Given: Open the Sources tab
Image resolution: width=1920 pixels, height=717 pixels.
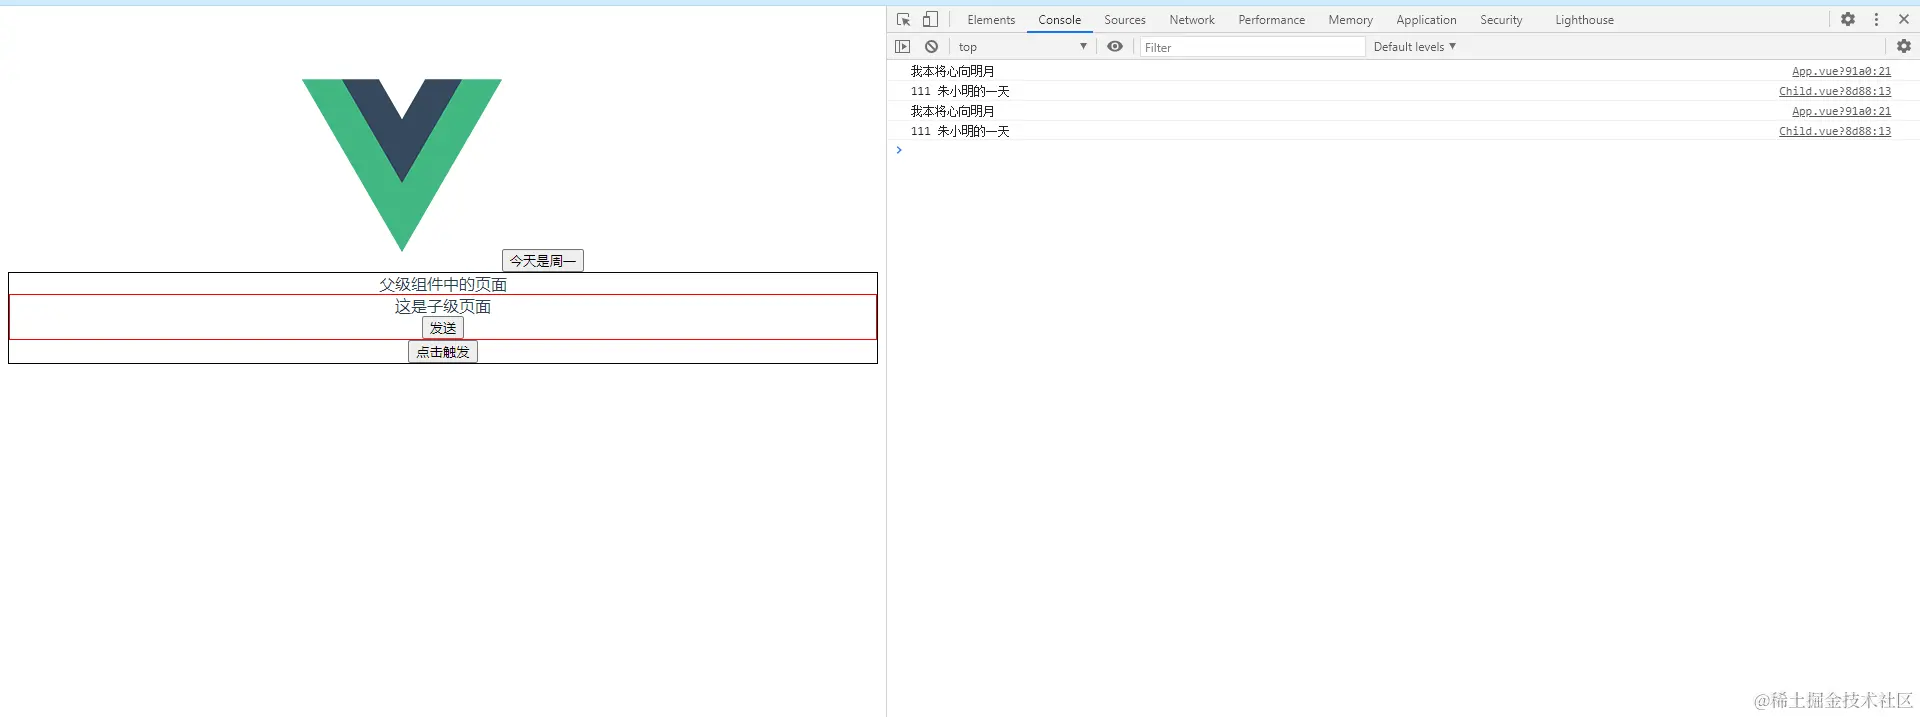Looking at the screenshot, I should click(x=1125, y=19).
